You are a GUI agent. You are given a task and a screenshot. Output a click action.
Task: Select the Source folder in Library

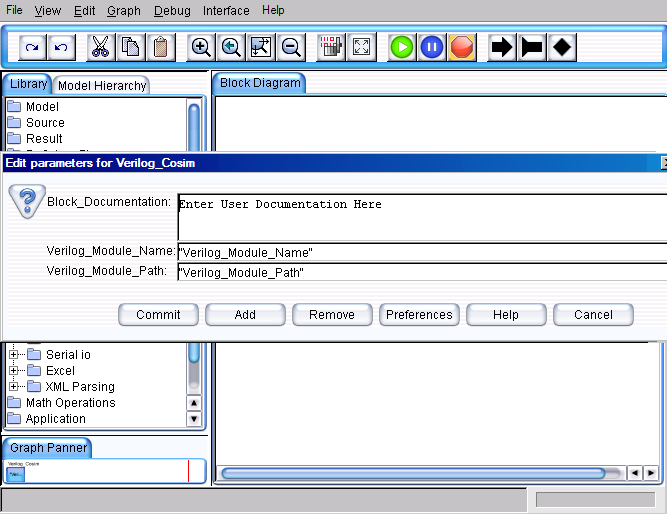pos(36,123)
